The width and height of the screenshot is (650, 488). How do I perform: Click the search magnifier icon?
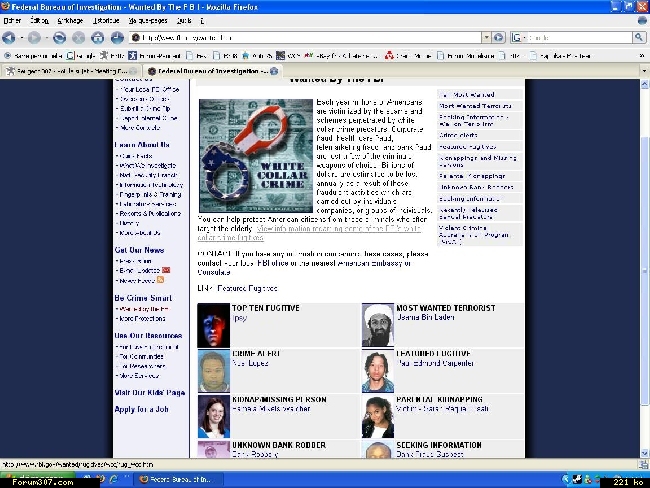point(639,38)
